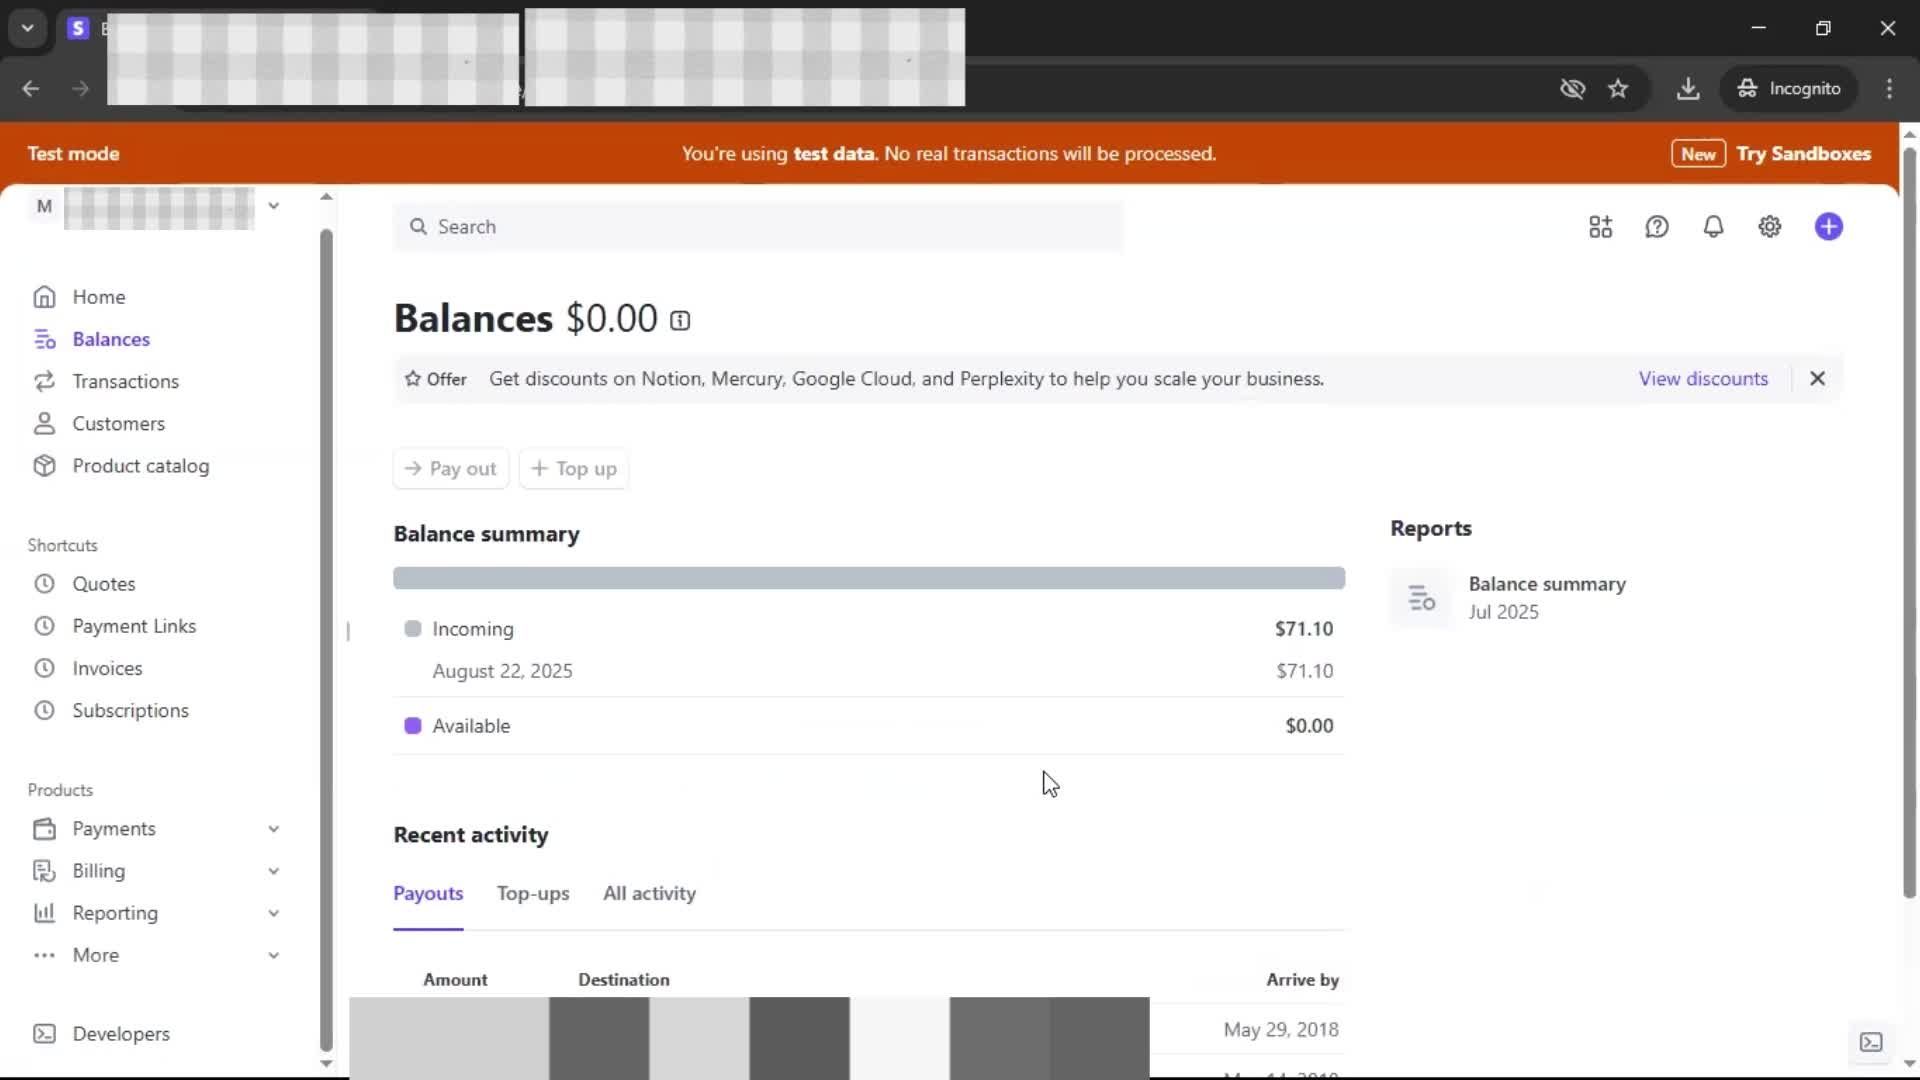The width and height of the screenshot is (1920, 1080).
Task: Click the info icon beside Balances amount
Action: pyautogui.click(x=680, y=321)
